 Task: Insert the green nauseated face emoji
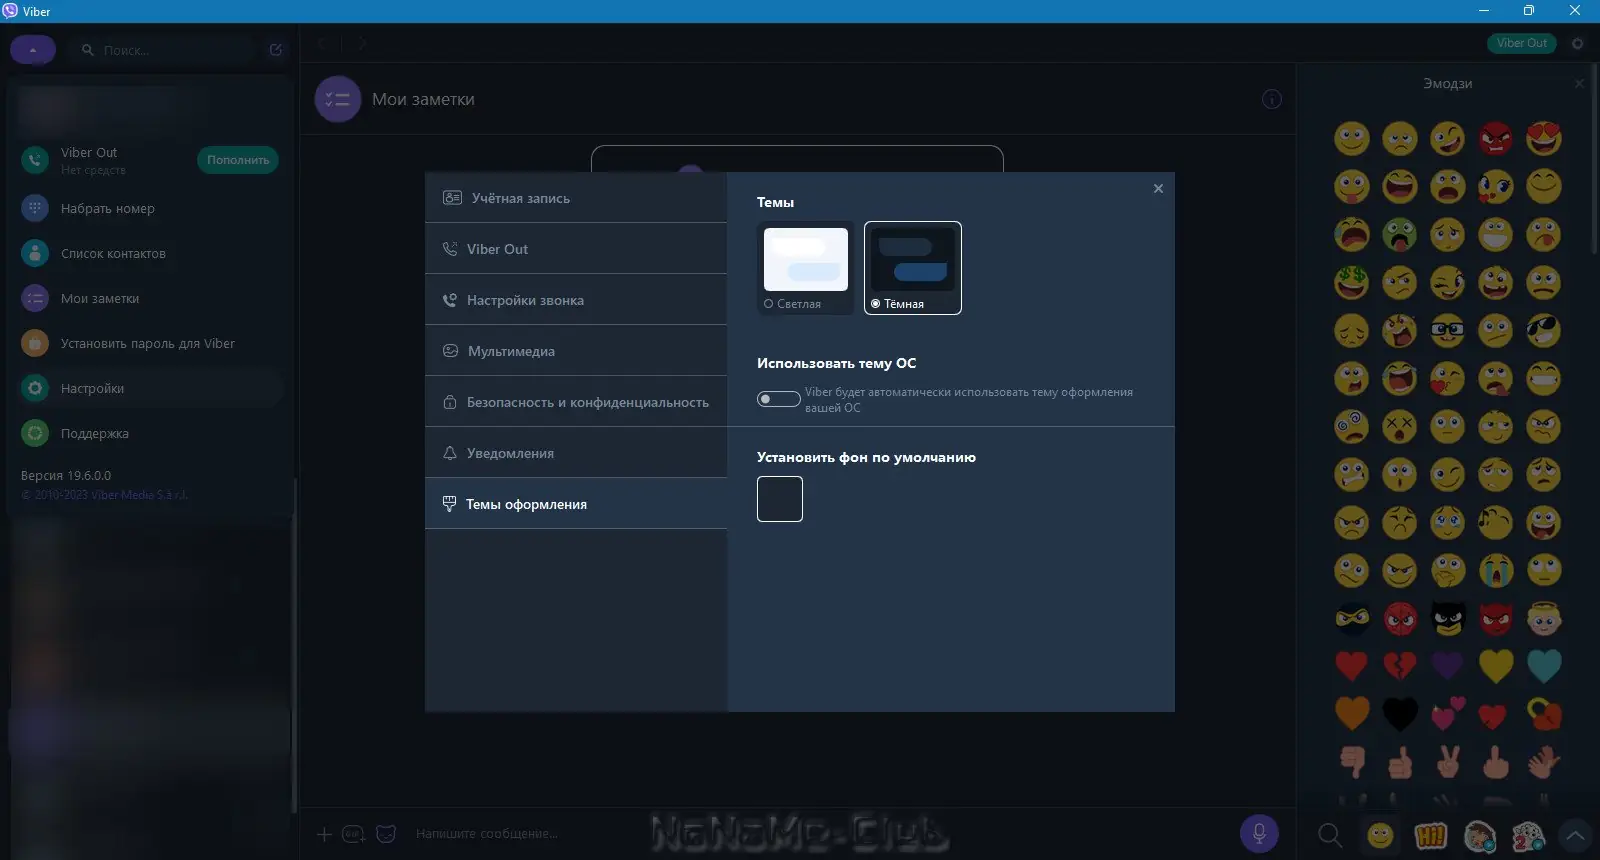(x=1400, y=235)
